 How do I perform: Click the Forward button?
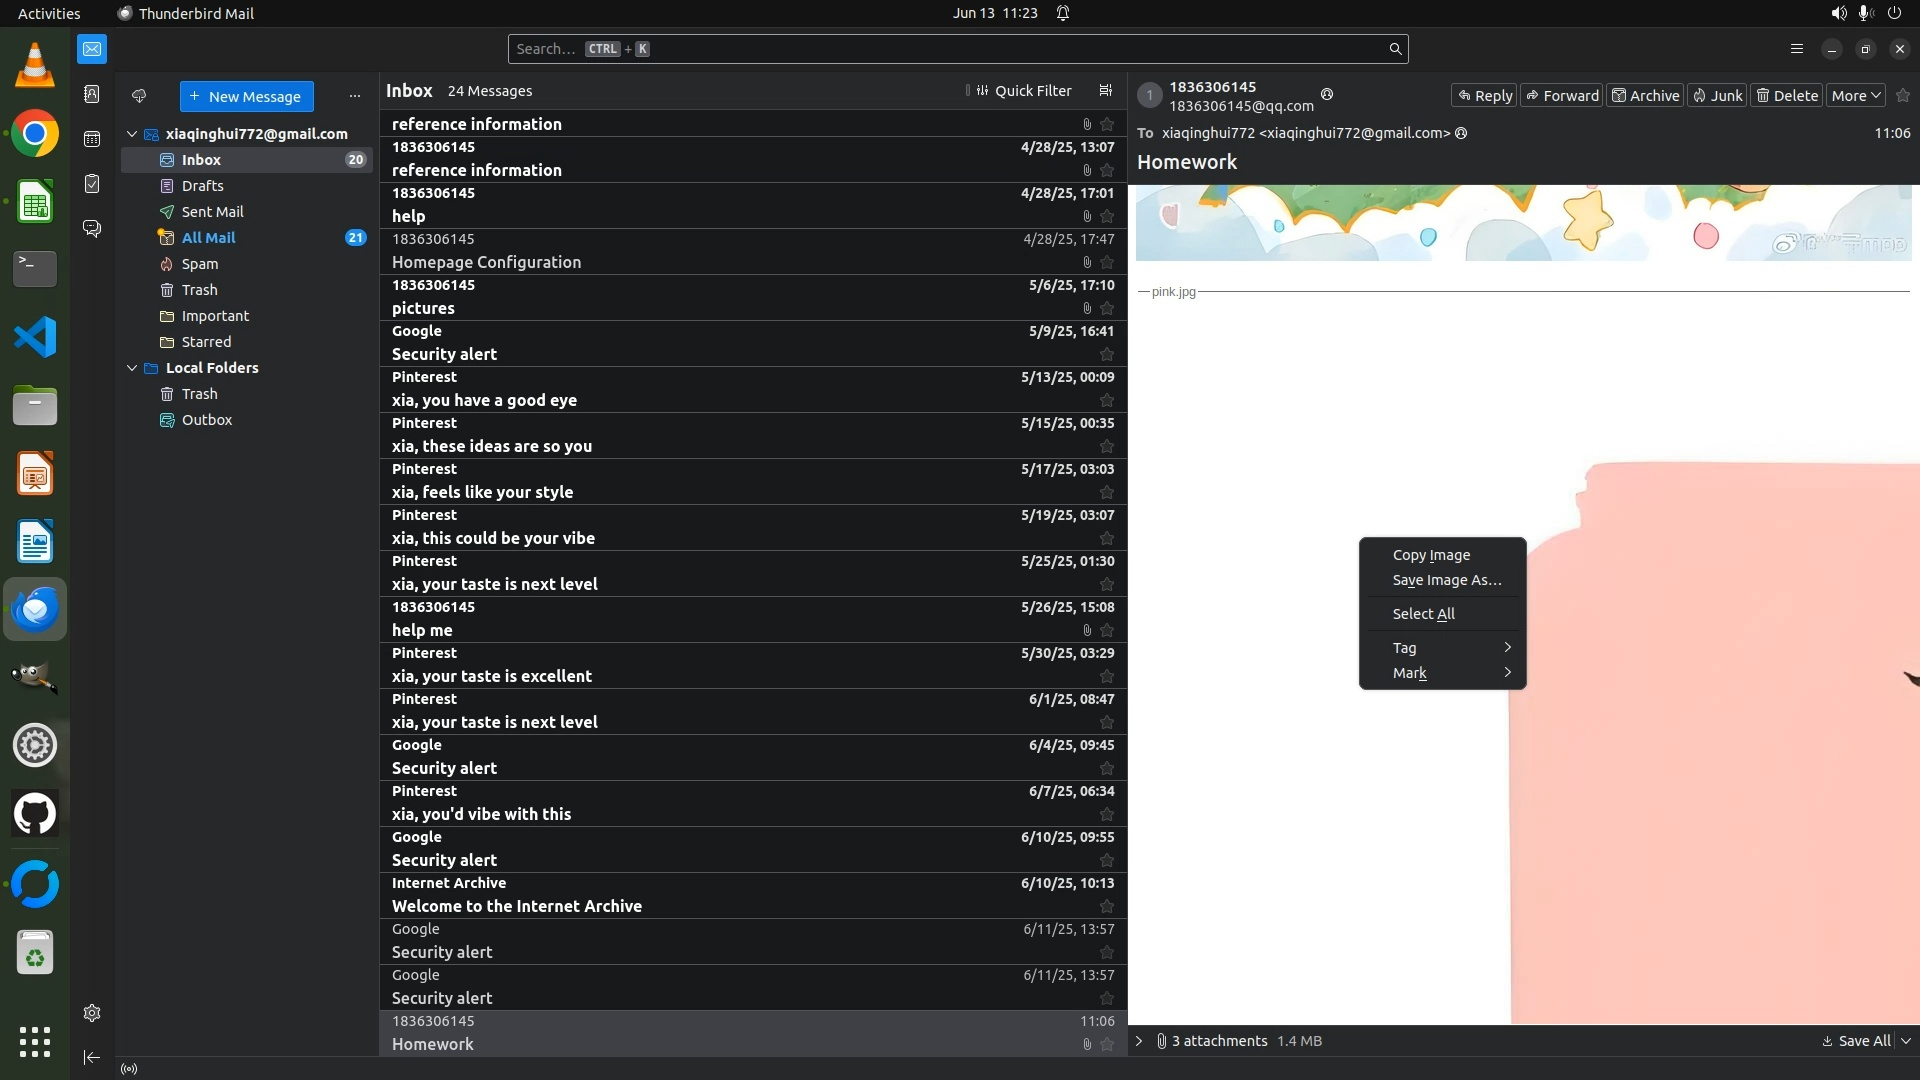tap(1561, 96)
